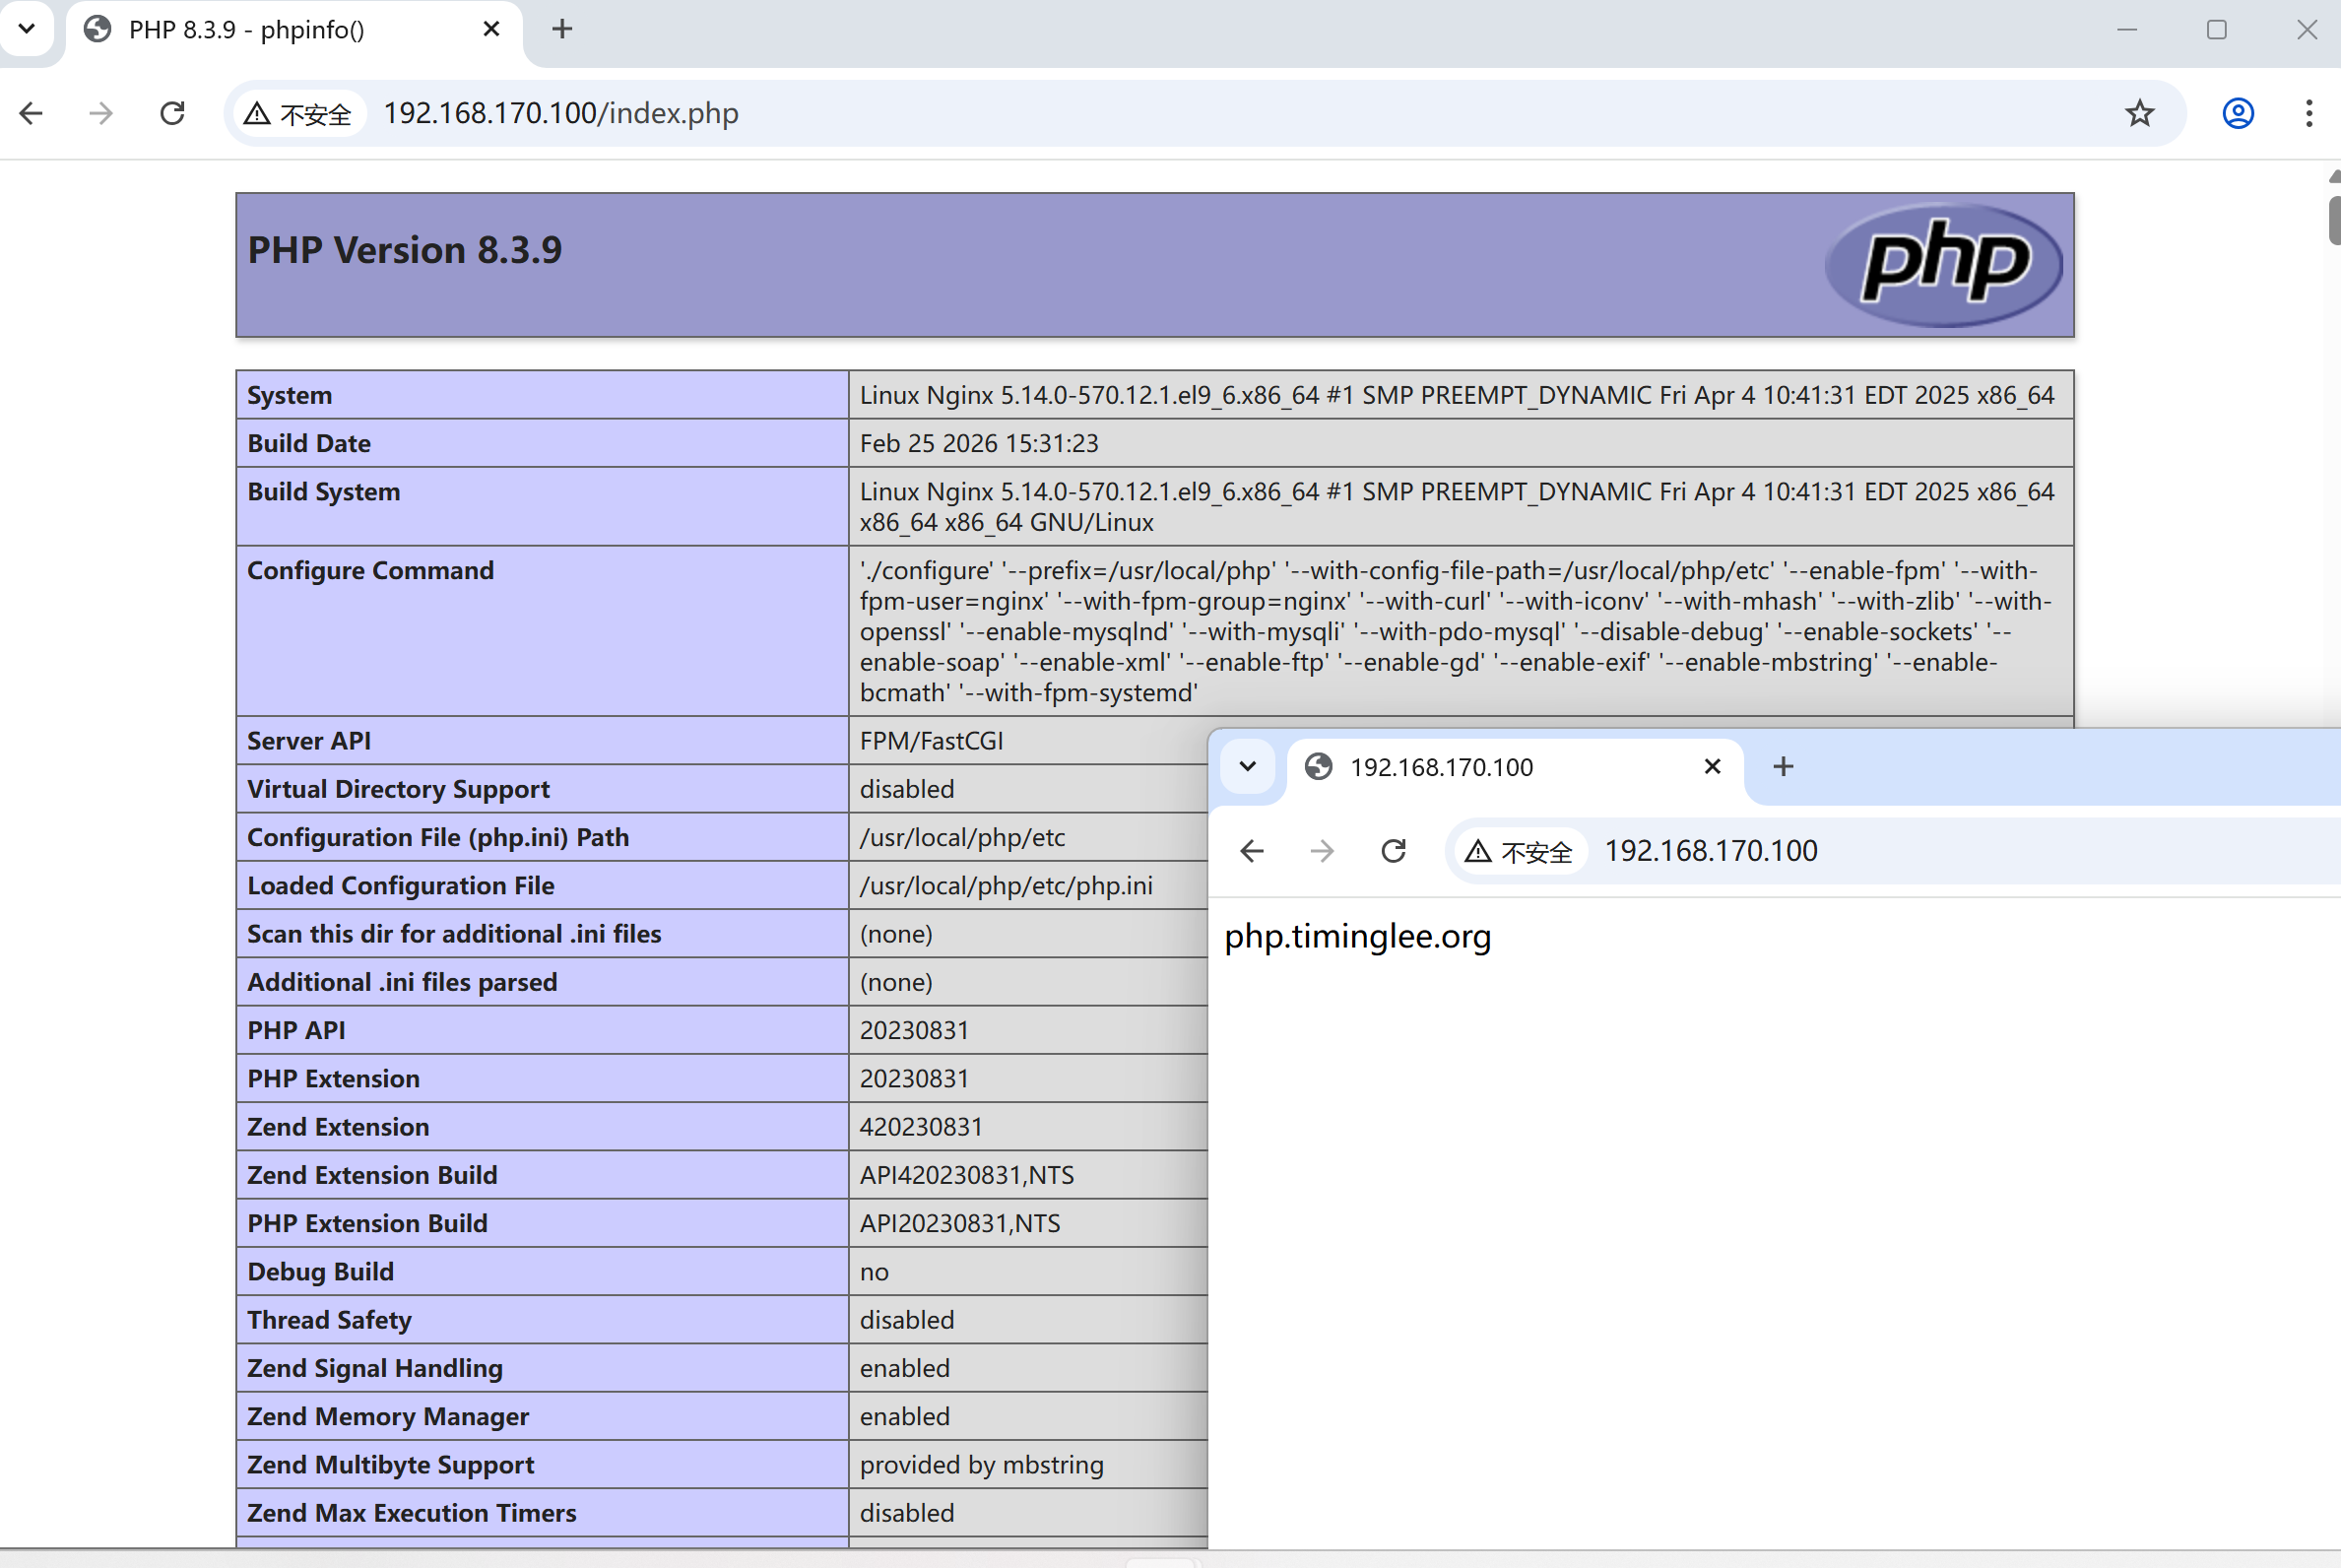Image resolution: width=2341 pixels, height=1568 pixels.
Task: Expand tab search dropdown in second window
Action: click(1247, 767)
